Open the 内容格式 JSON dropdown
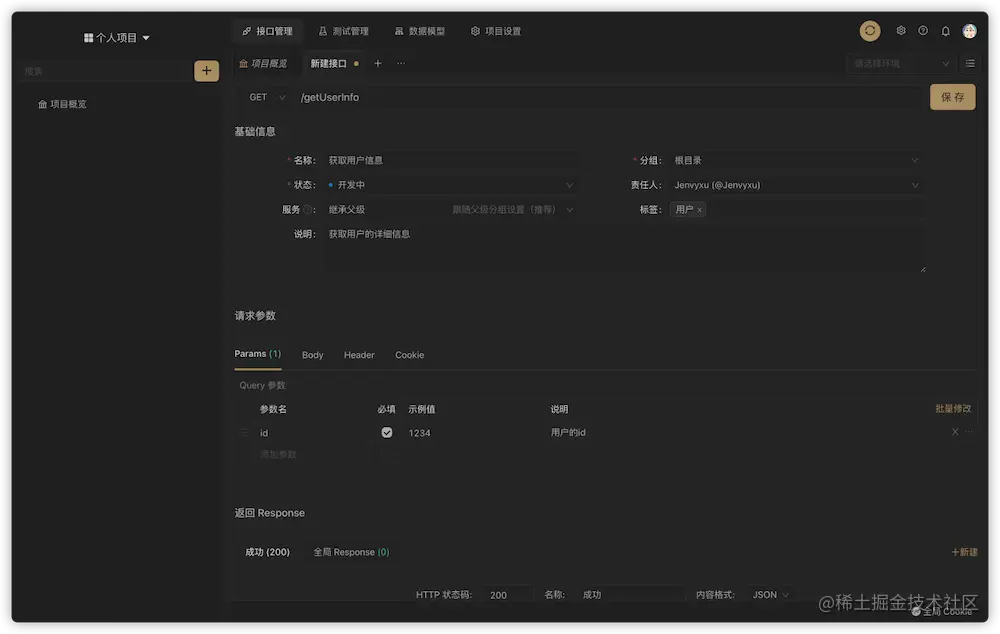Viewport: 1000px width, 634px height. point(768,594)
